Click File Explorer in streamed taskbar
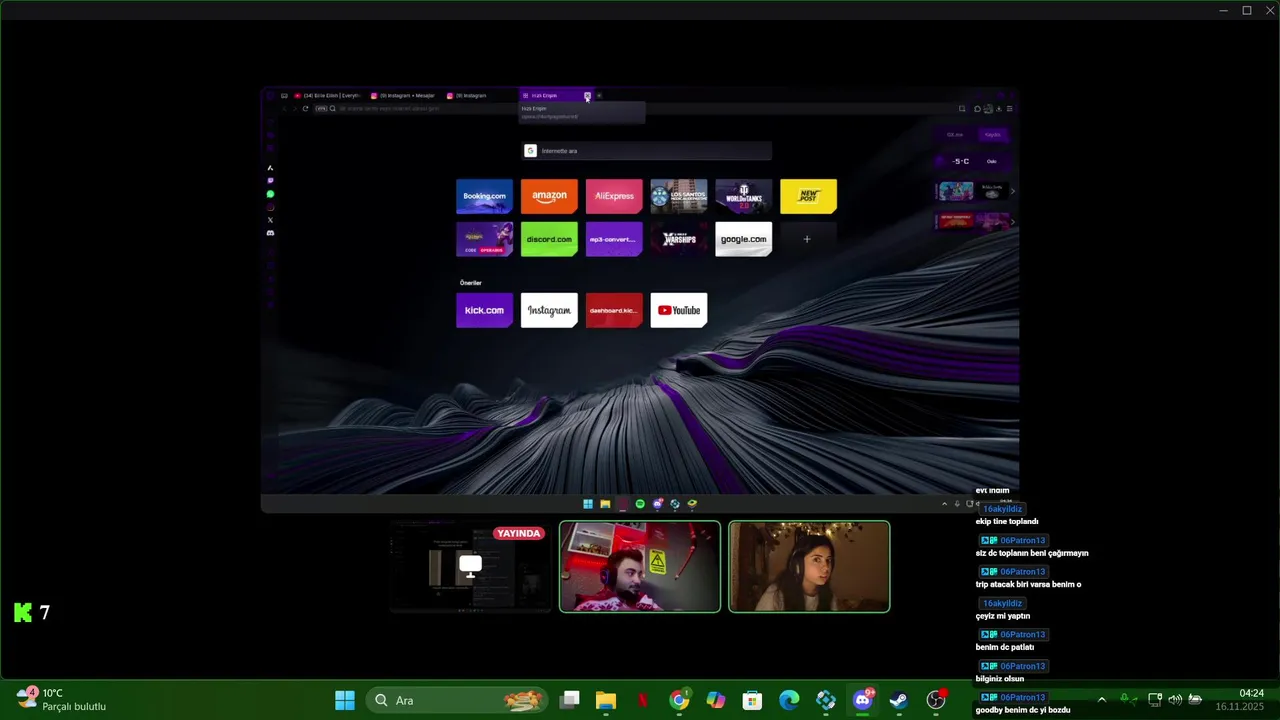Viewport: 1280px width, 720px height. [605, 504]
